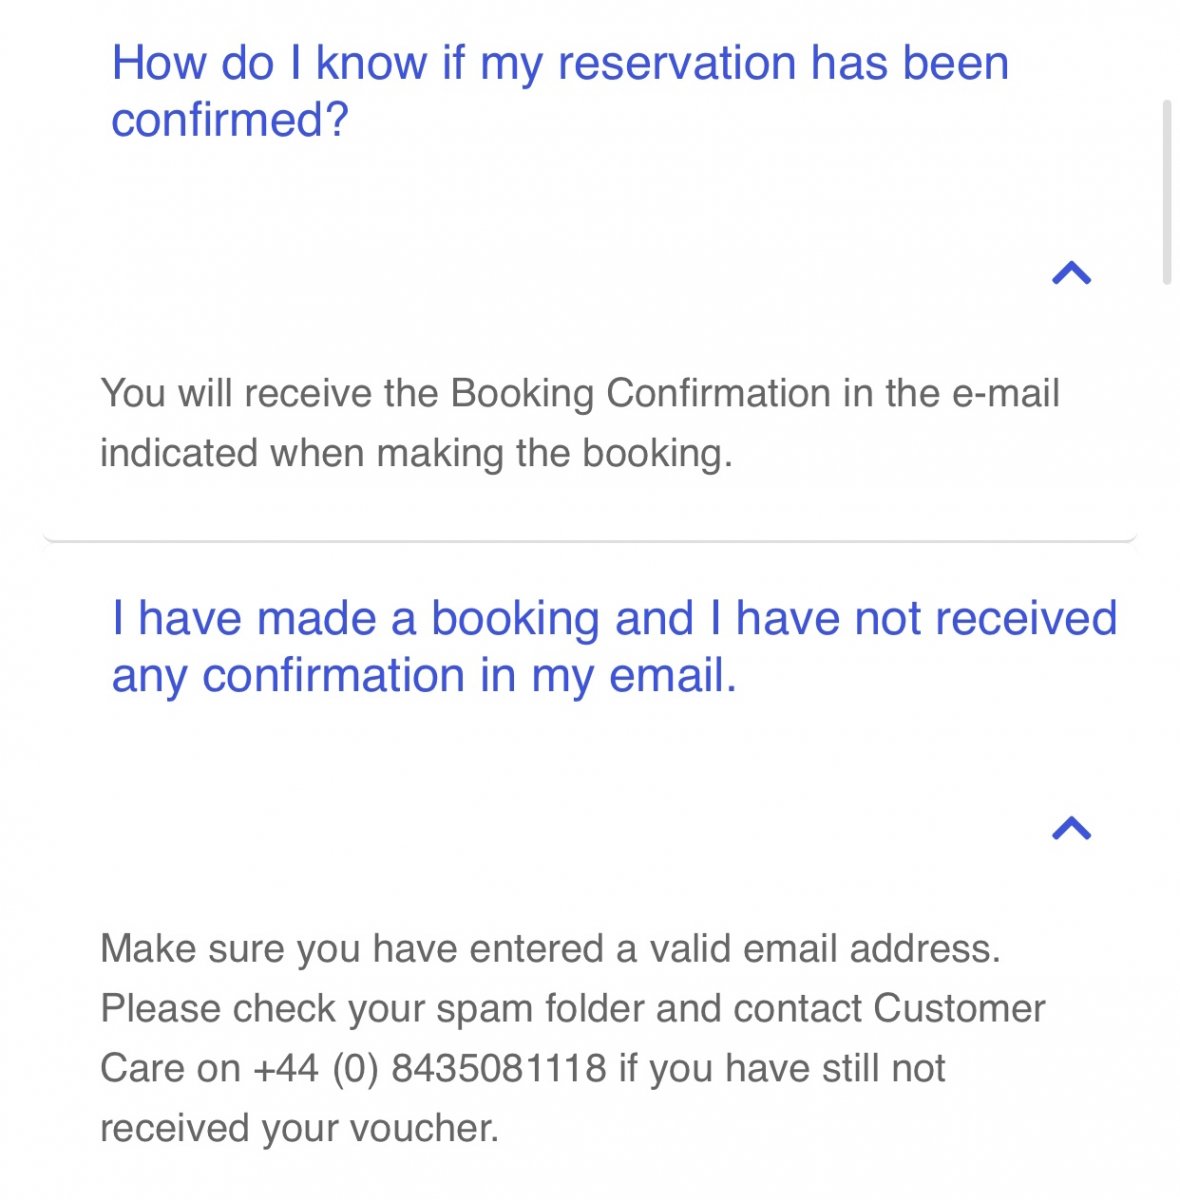This screenshot has width=1180, height=1200.
Task: Click the word 'e-mail' in the first answer
Action: 1005,393
